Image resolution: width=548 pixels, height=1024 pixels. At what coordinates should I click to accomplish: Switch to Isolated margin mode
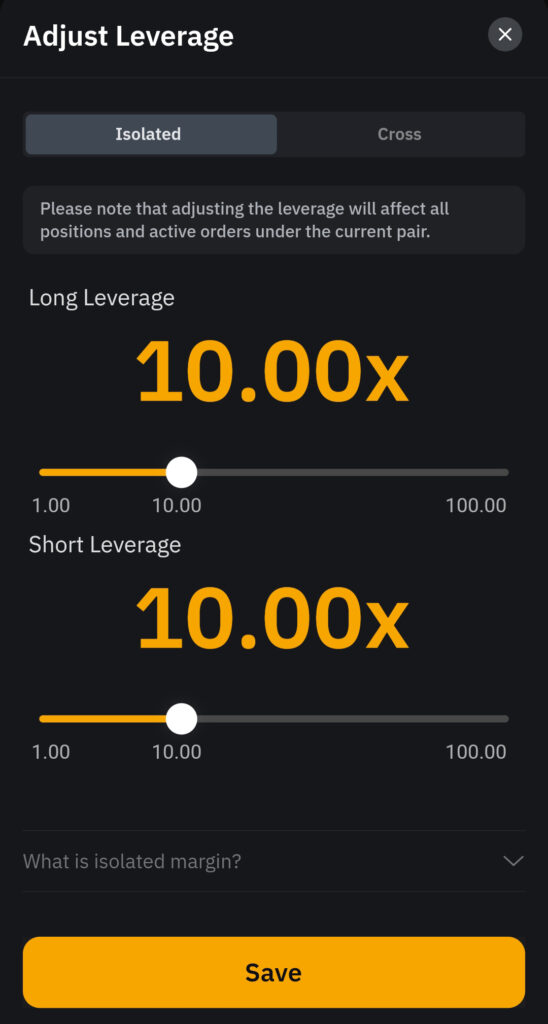tap(151, 135)
